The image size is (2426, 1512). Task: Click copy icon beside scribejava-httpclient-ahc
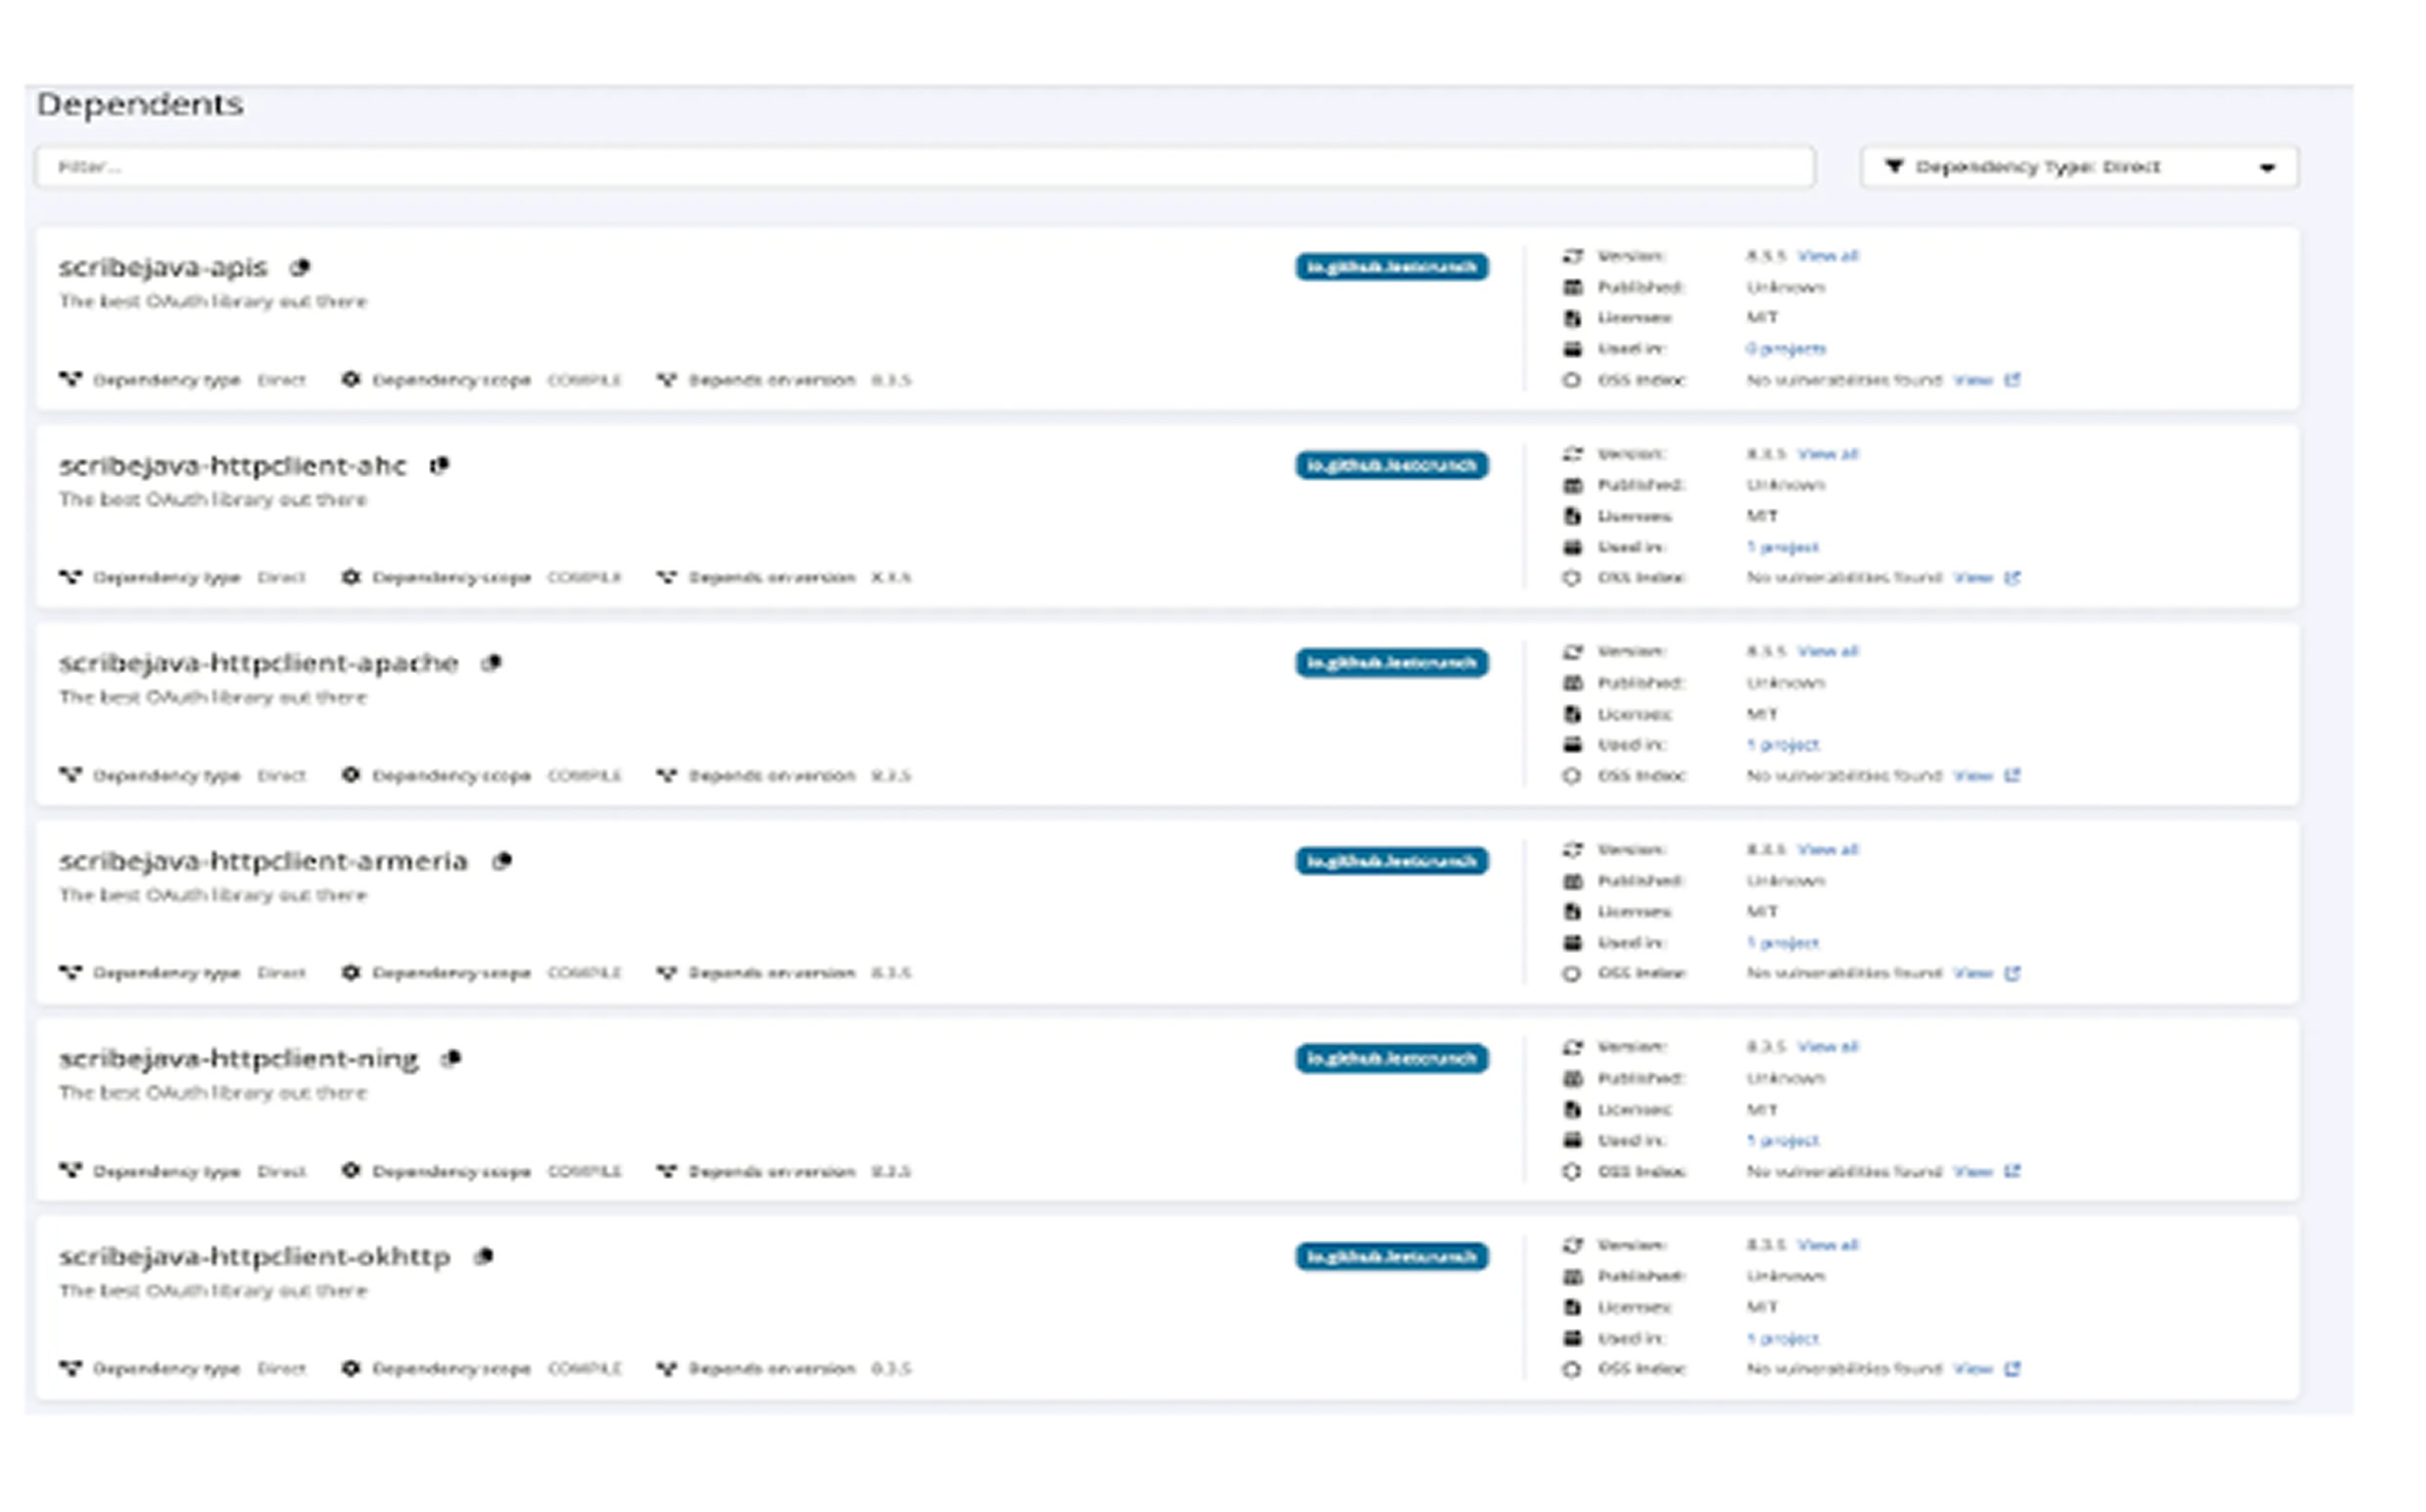coord(439,465)
